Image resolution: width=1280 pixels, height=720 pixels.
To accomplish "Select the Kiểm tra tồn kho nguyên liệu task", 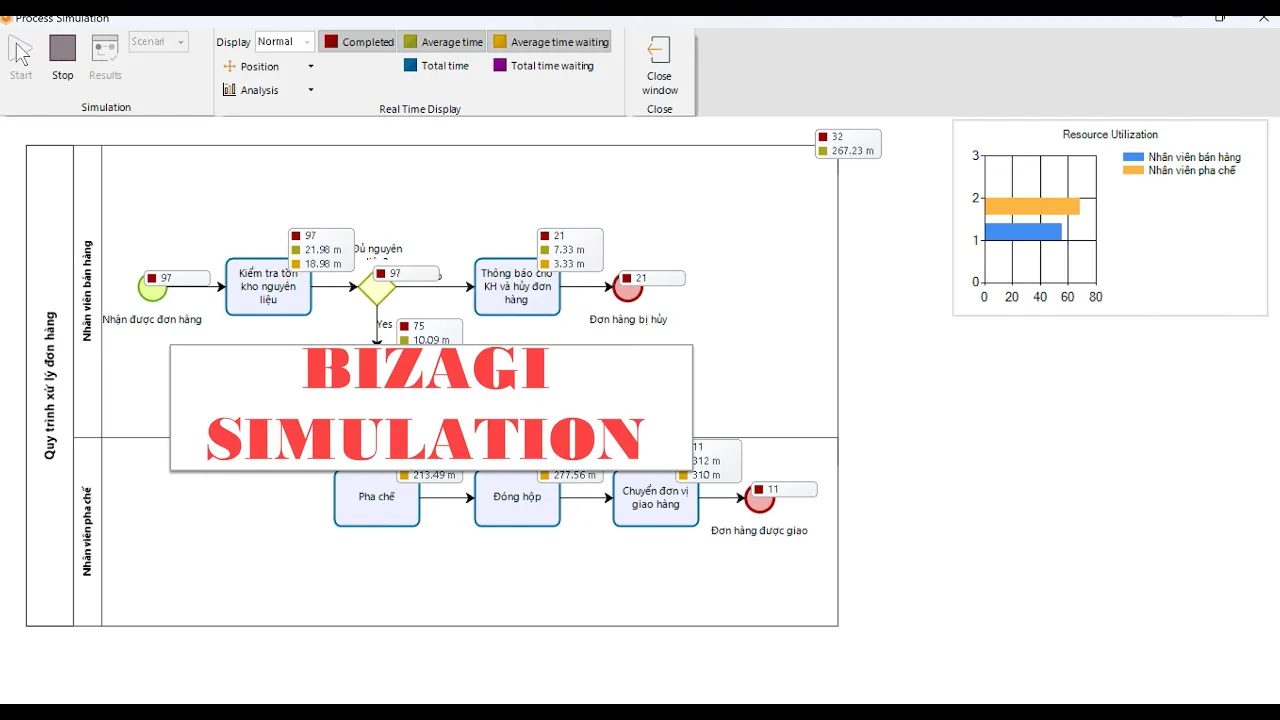I will coord(268,287).
